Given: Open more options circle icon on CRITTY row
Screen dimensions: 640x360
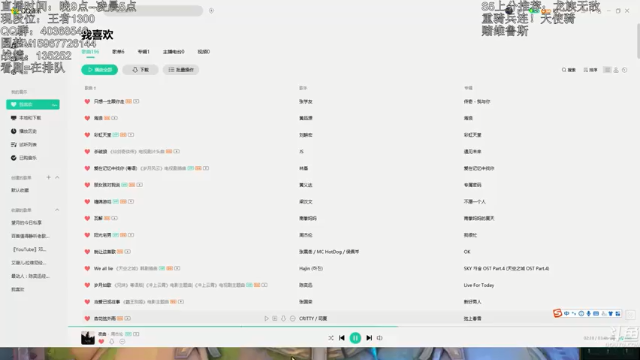Looking at the screenshot, I should [293, 318].
